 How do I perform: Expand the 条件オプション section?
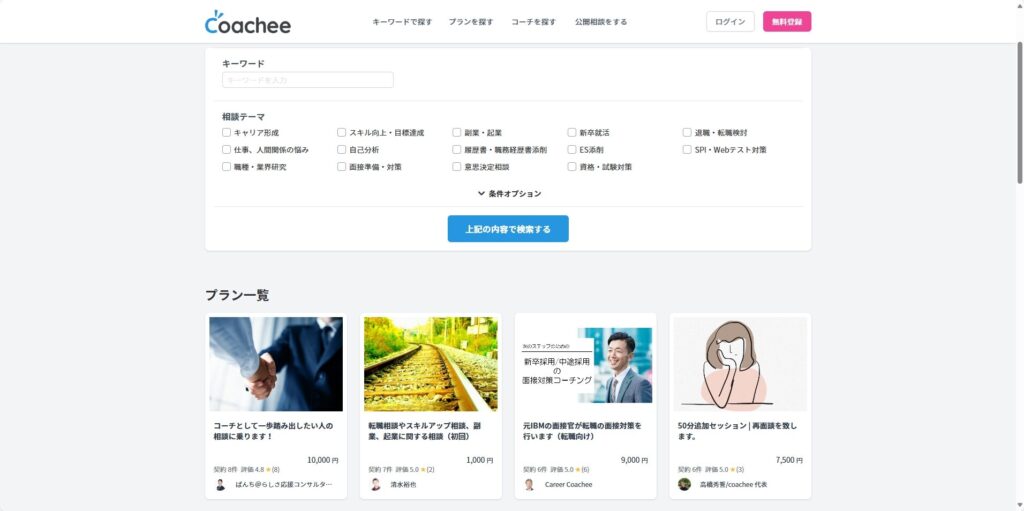[x=509, y=193]
